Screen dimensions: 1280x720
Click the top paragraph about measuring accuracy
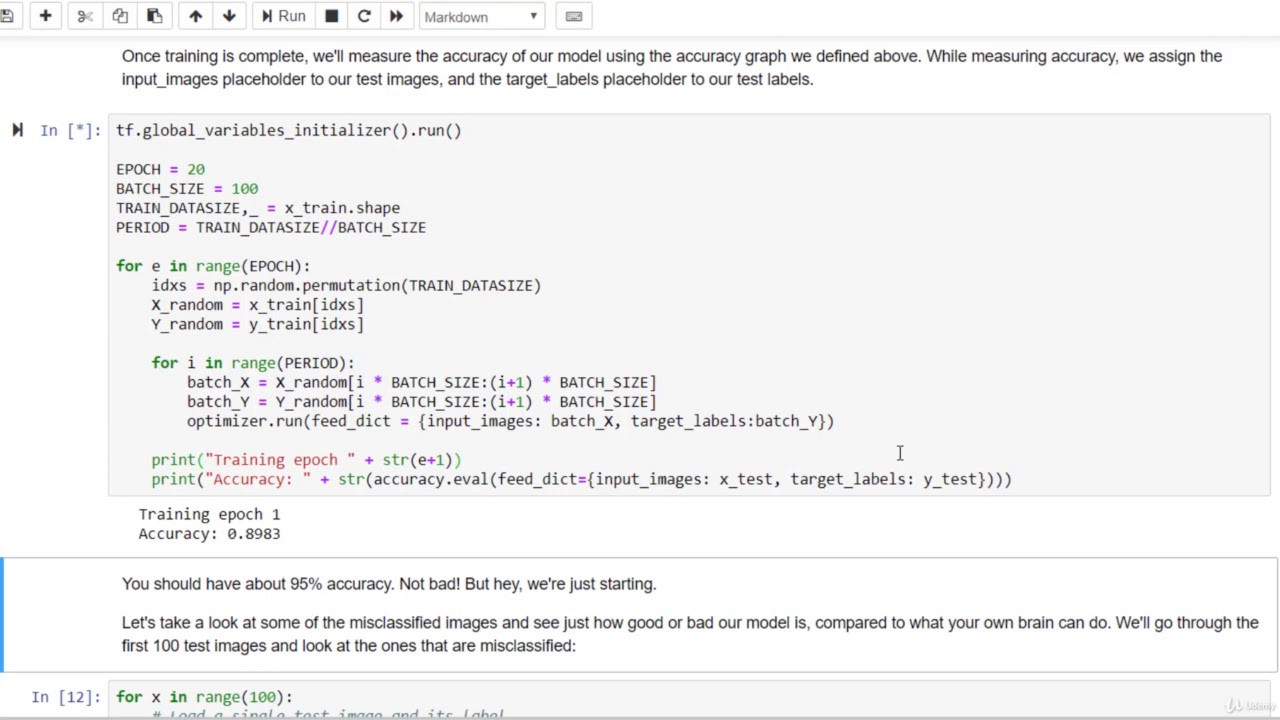coord(672,67)
